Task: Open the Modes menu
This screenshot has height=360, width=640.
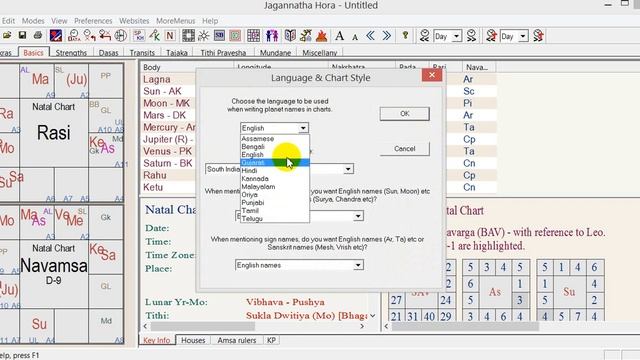Action: (x=33, y=21)
